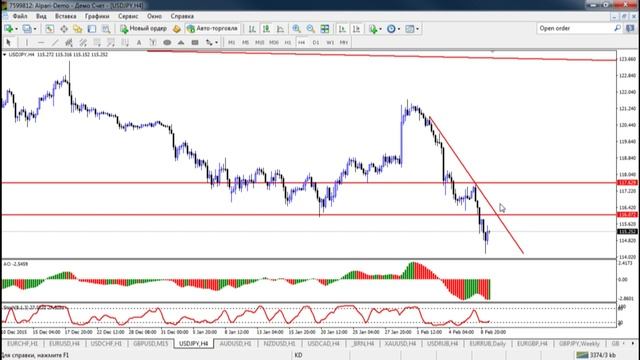640x360 pixels.
Task: Expand the Indicators dropdown arrow
Action: [380, 29]
